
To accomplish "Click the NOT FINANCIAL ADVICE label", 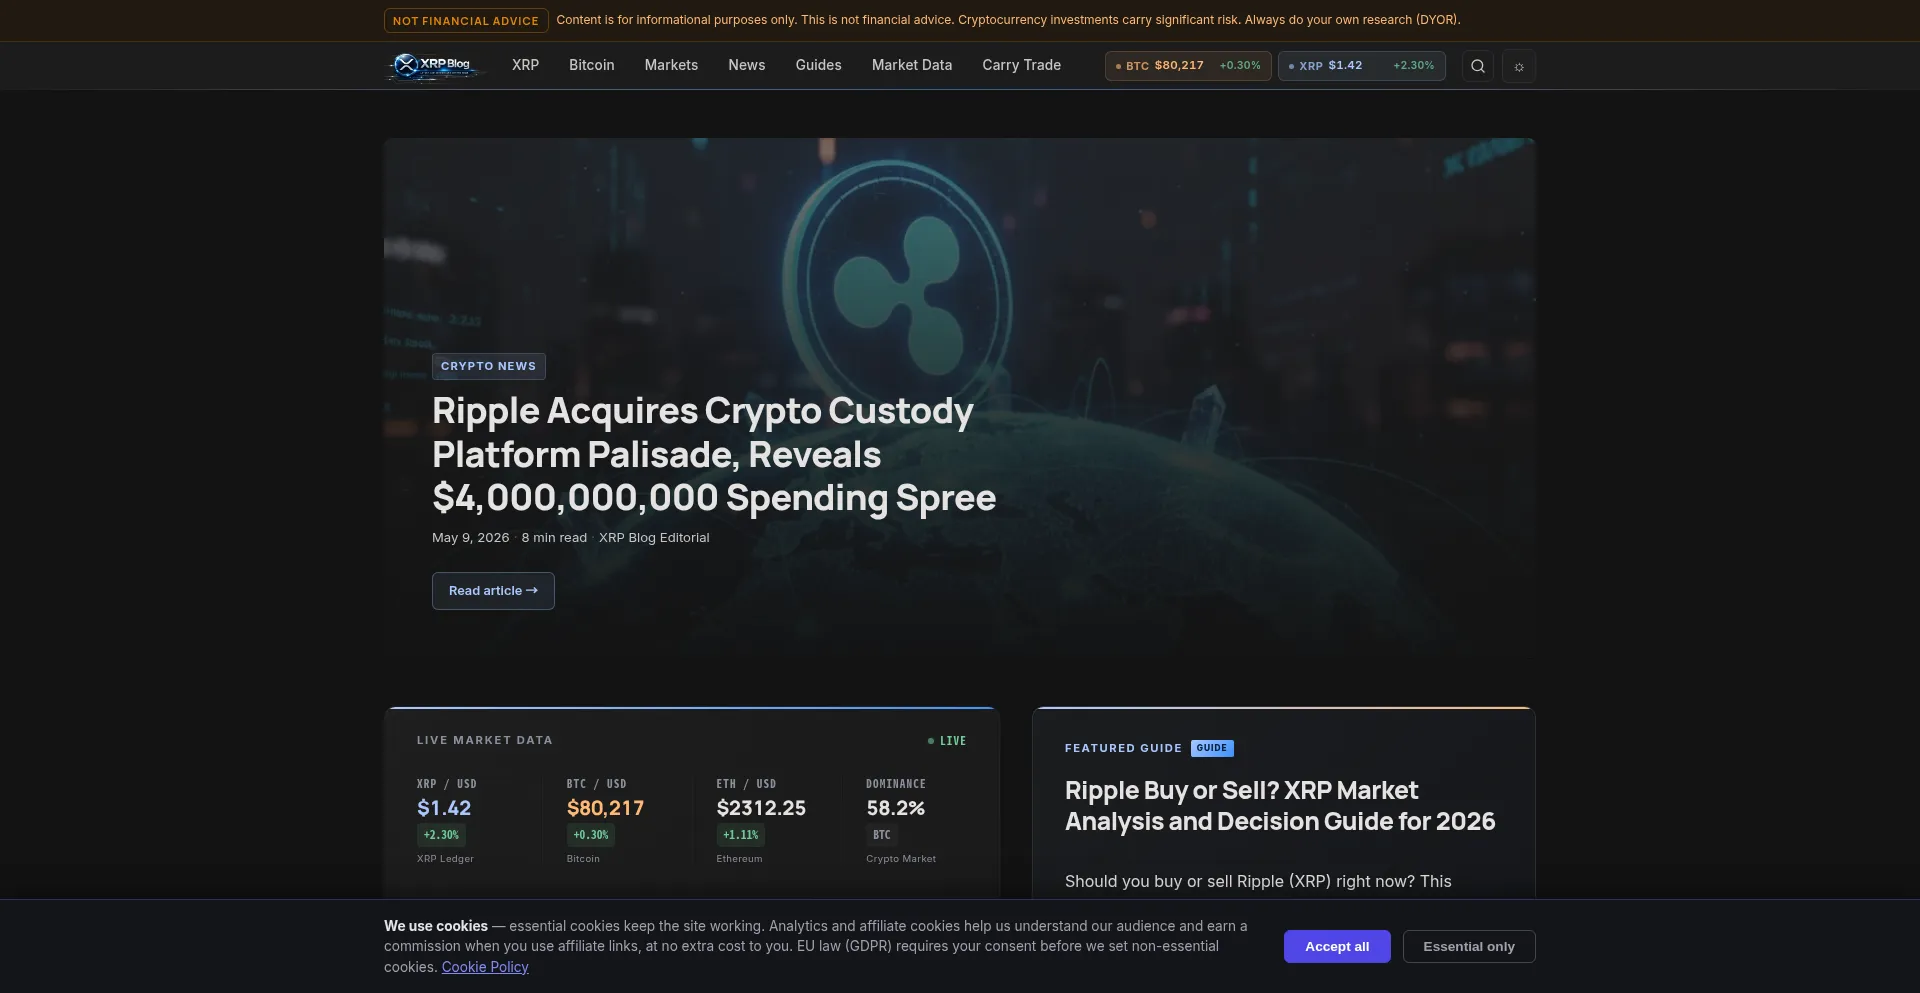I will [x=466, y=21].
